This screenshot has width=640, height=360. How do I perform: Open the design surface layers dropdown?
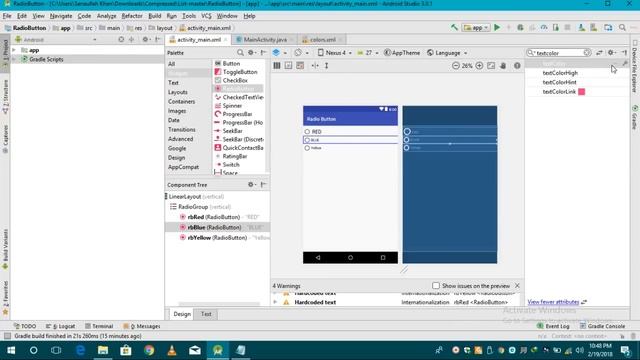(280, 53)
